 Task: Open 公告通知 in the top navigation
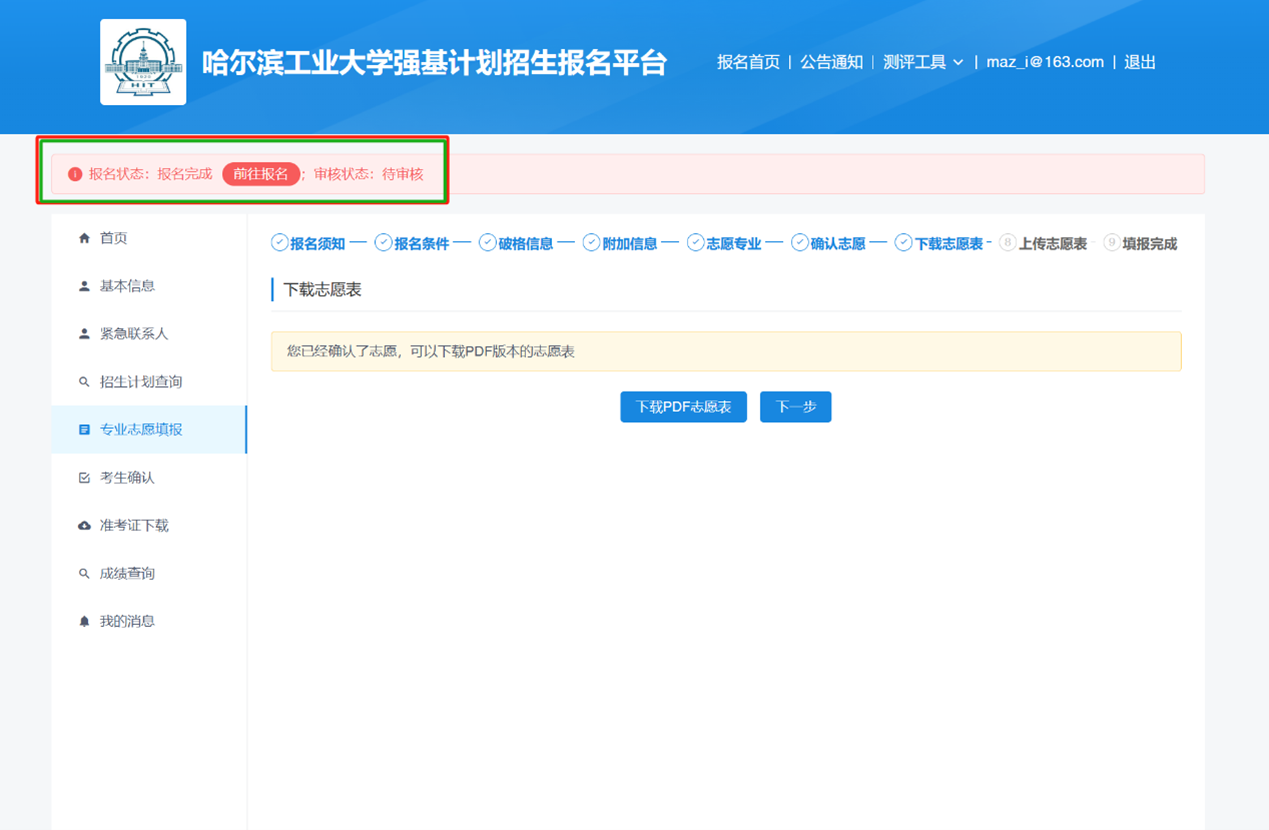(x=831, y=62)
